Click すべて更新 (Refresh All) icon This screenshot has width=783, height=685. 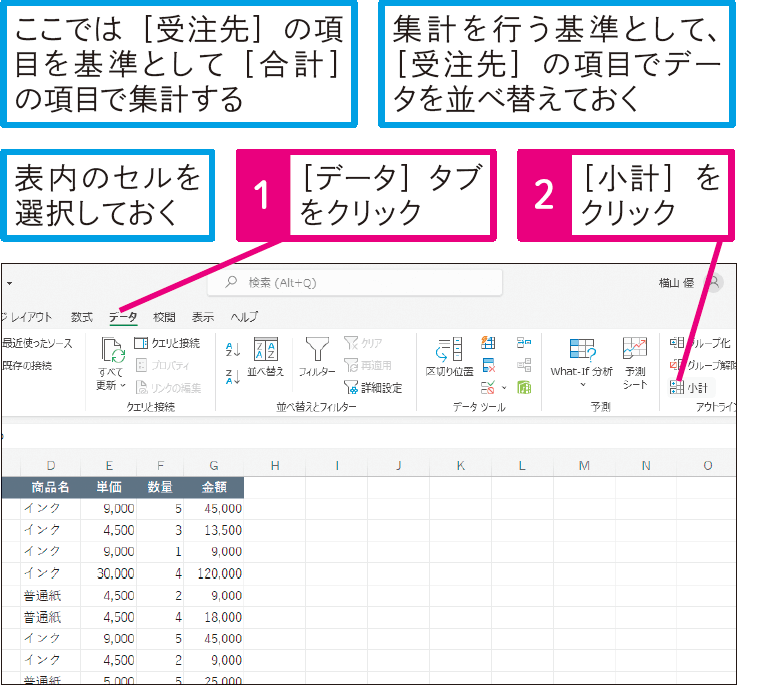112,349
